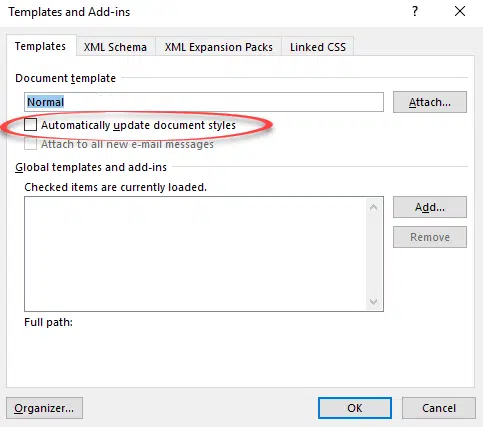This screenshot has height=427, width=483.
Task: Open the Organizer... dialog
Action: click(44, 408)
